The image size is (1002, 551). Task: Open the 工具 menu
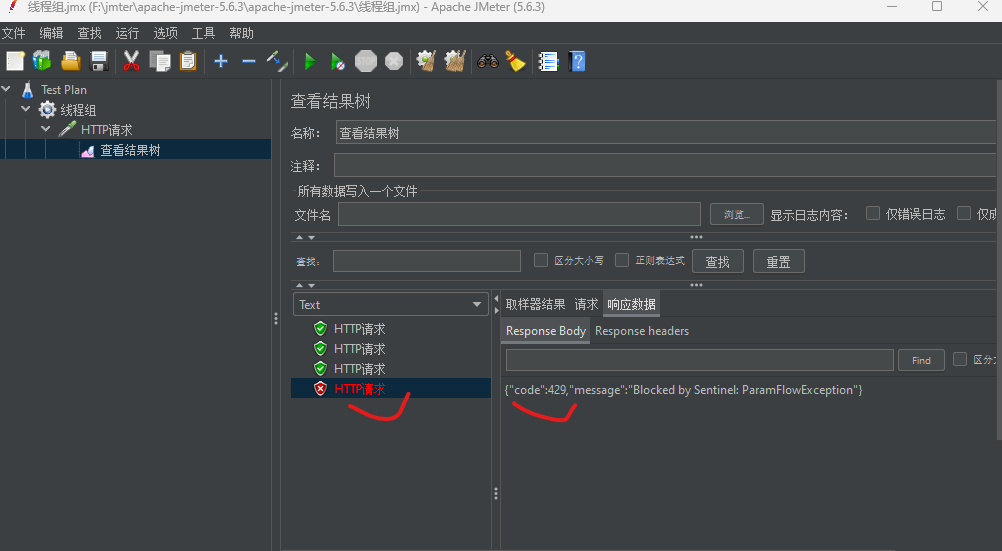point(203,33)
